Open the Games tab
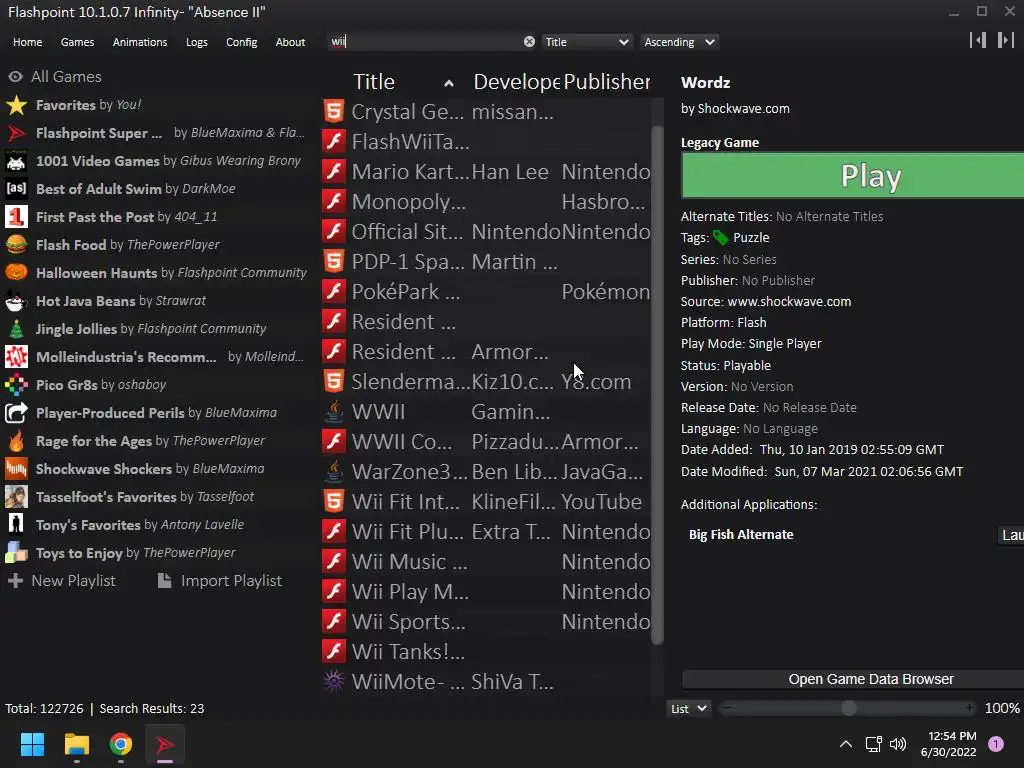The height and width of the screenshot is (768, 1024). coord(77,42)
